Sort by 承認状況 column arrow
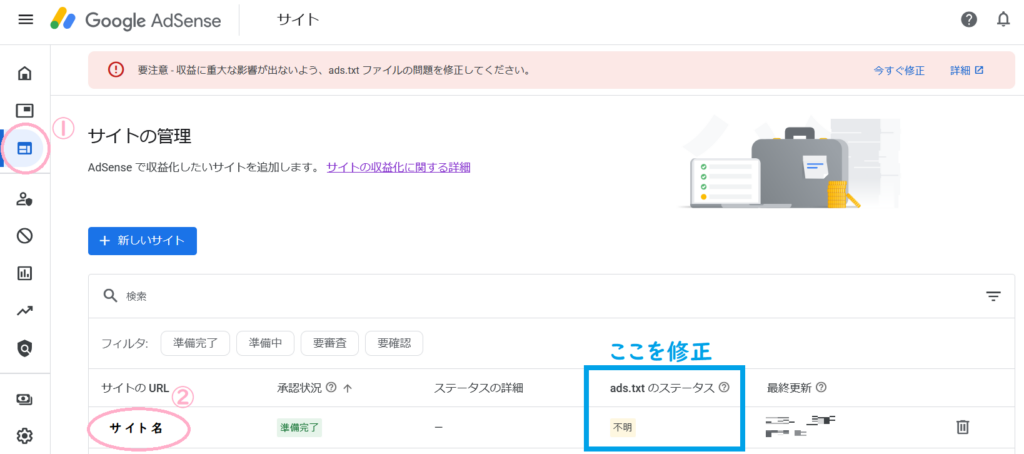Image resolution: width=1024 pixels, height=454 pixels. point(347,388)
